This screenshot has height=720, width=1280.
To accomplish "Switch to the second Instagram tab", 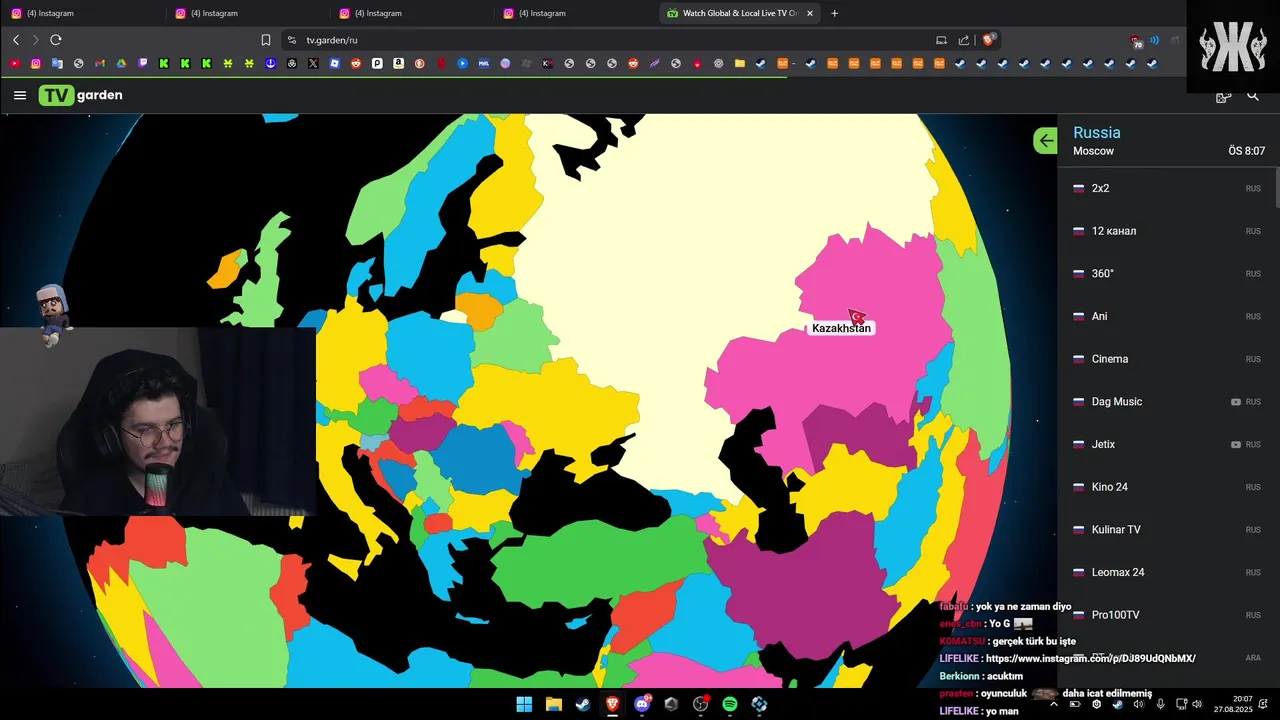I will point(246,13).
